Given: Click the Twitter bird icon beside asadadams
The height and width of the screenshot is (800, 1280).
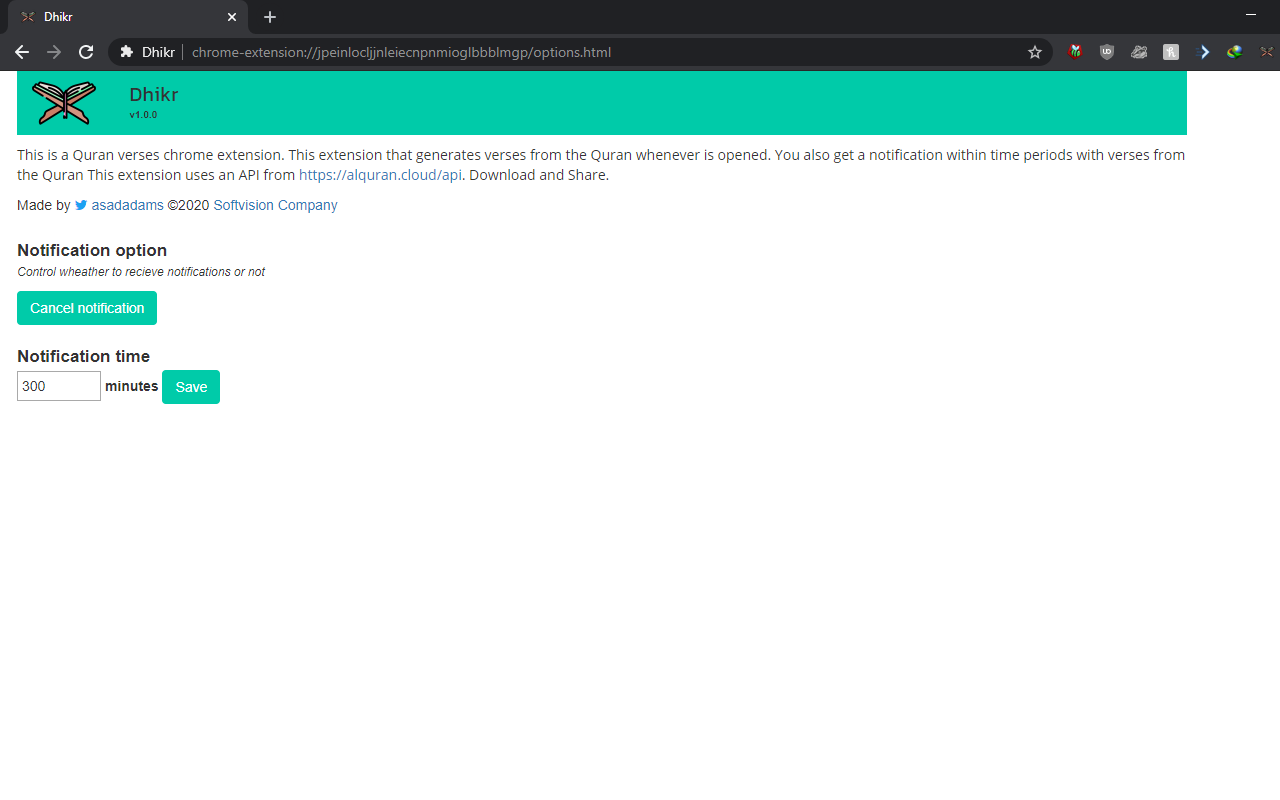Looking at the screenshot, I should (x=81, y=205).
